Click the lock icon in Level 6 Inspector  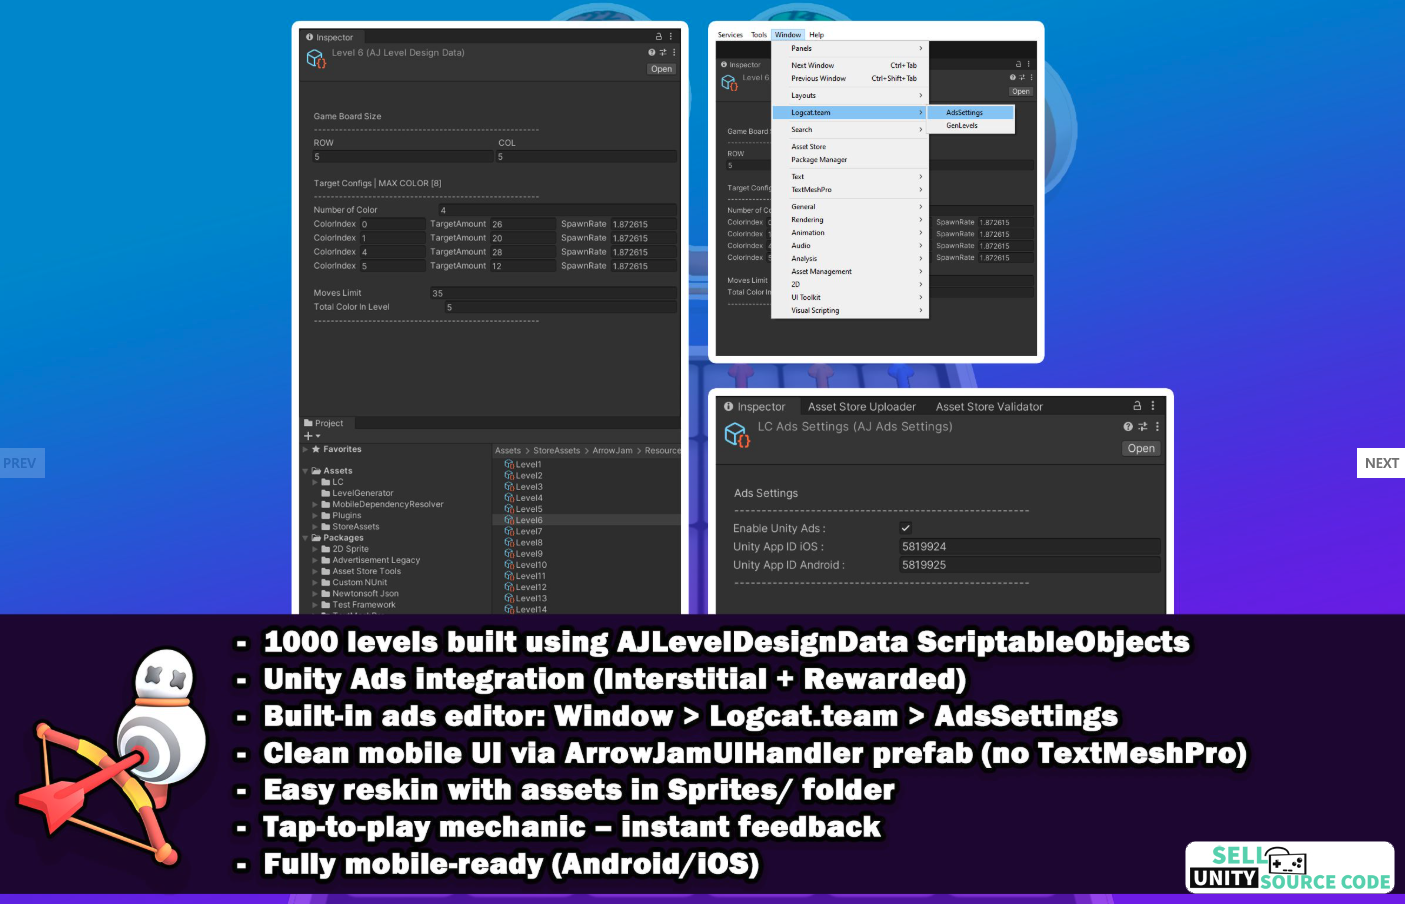[x=658, y=37]
